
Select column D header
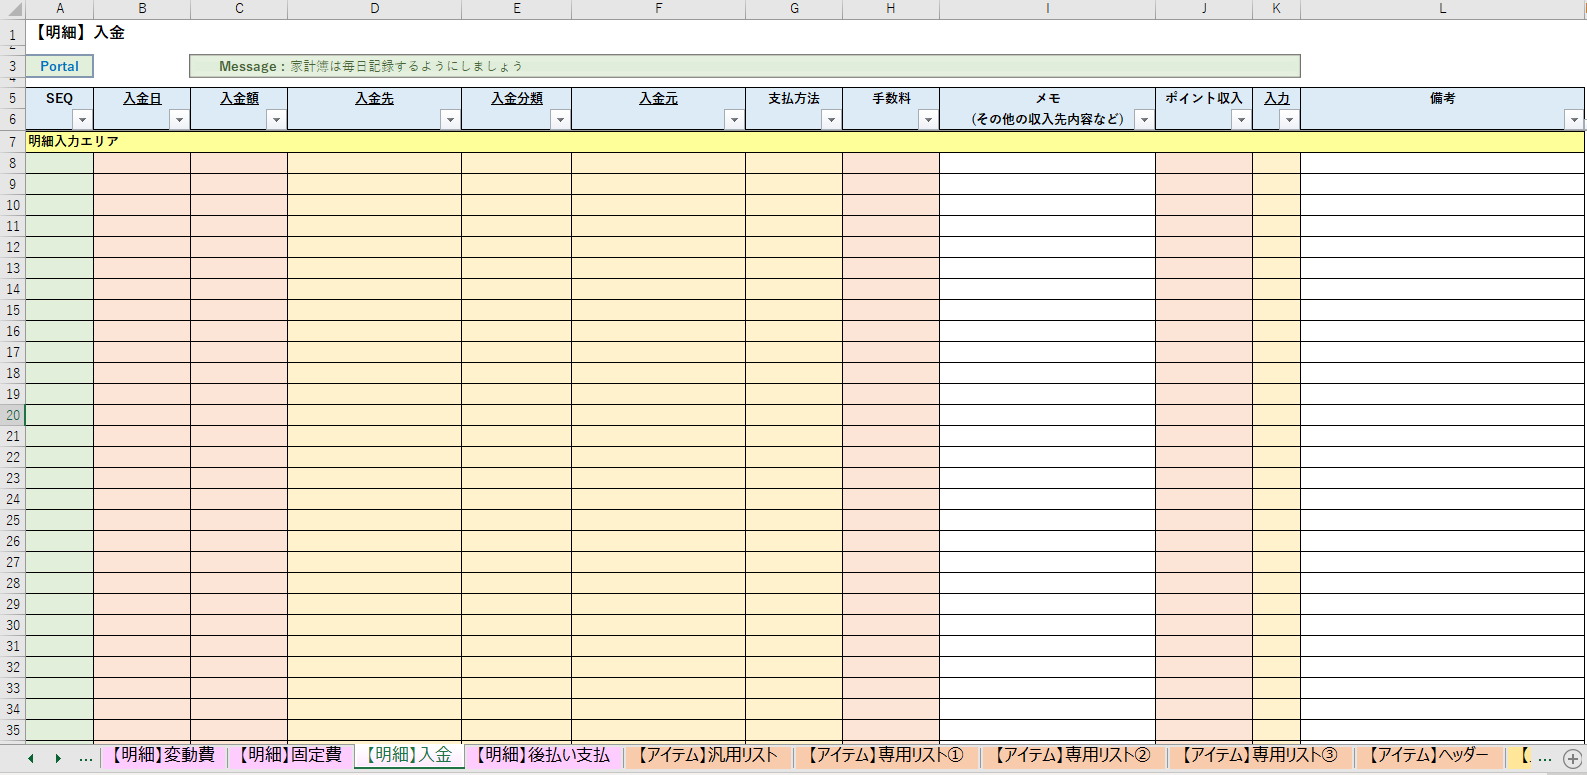[x=374, y=9]
